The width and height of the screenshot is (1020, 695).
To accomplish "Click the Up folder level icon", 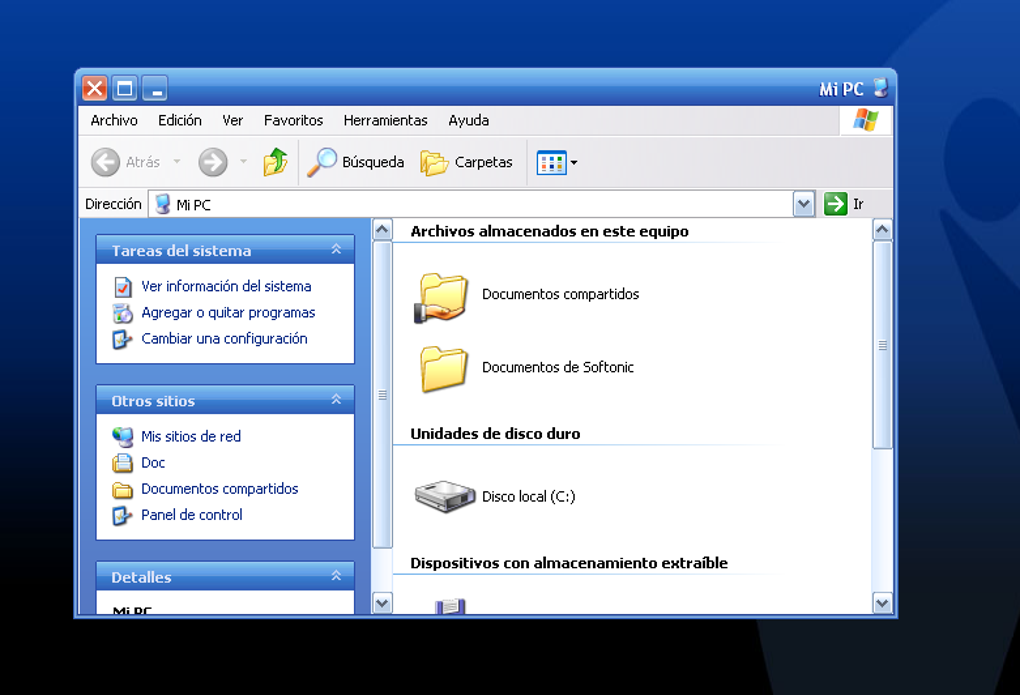I will pyautogui.click(x=275, y=162).
